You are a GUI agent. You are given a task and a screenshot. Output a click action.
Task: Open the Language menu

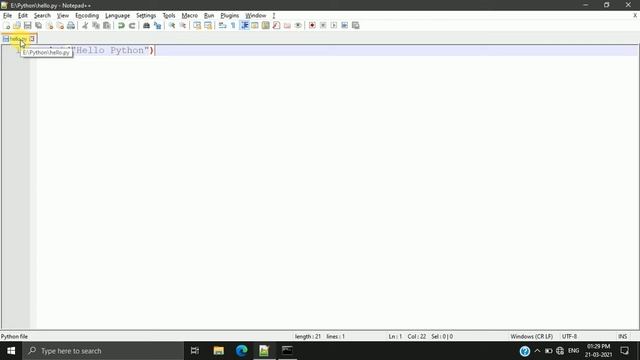click(117, 16)
